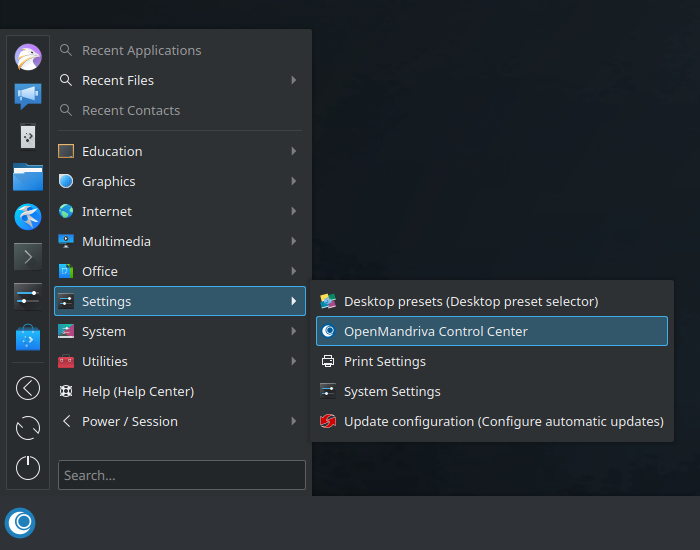This screenshot has height=550, width=700.
Task: Click the Power / Session back chevron icon
Action: pos(67,421)
